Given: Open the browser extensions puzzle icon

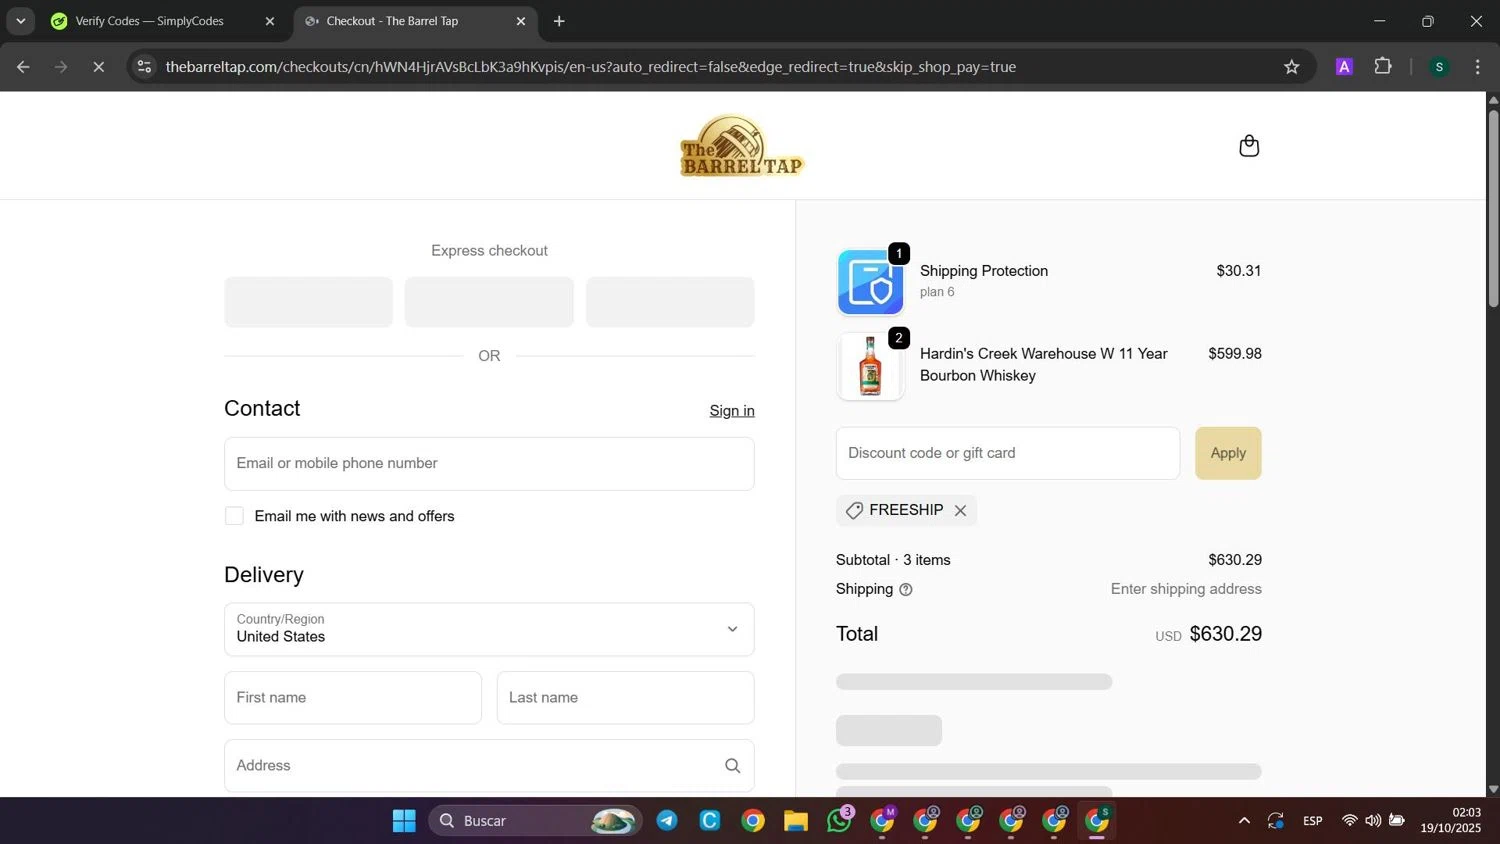Looking at the screenshot, I should click(x=1383, y=67).
